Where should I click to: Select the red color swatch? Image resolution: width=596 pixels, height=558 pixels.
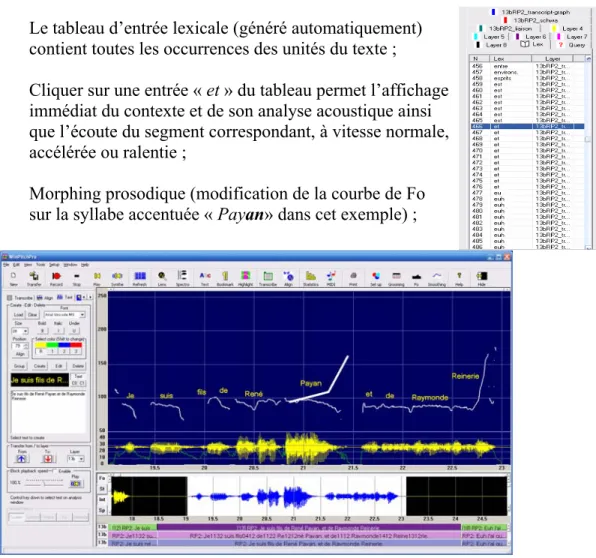(x=76, y=345)
